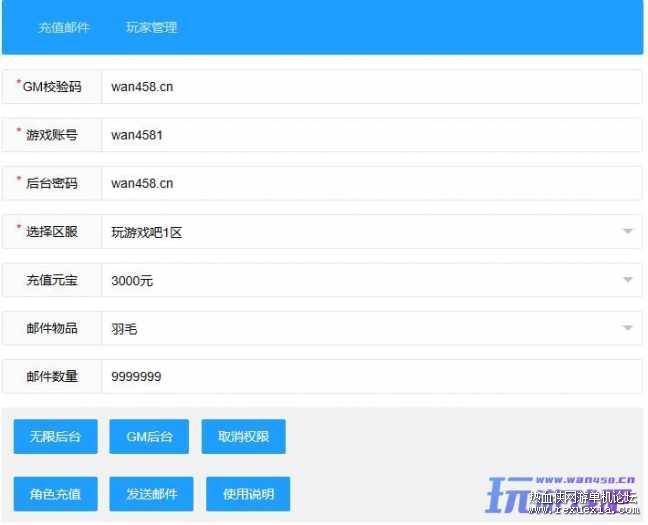Open the 邮件物品 dropdown showing 羽毛
648x525 pixels.
click(x=360, y=328)
